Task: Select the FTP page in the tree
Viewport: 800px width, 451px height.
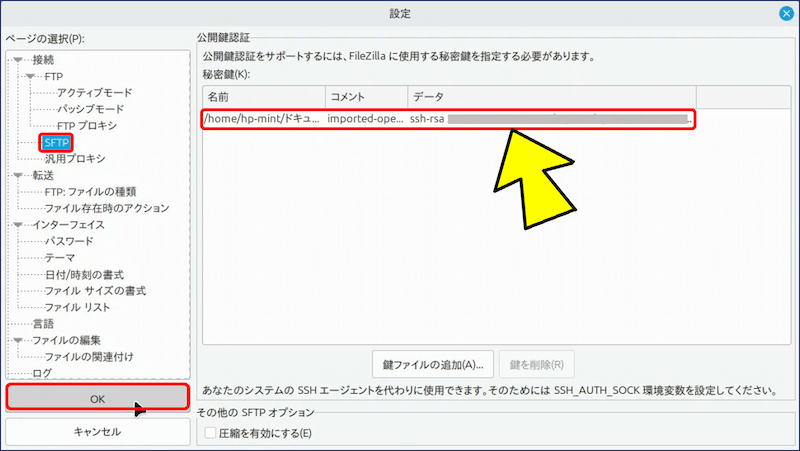Action: pyautogui.click(x=54, y=77)
